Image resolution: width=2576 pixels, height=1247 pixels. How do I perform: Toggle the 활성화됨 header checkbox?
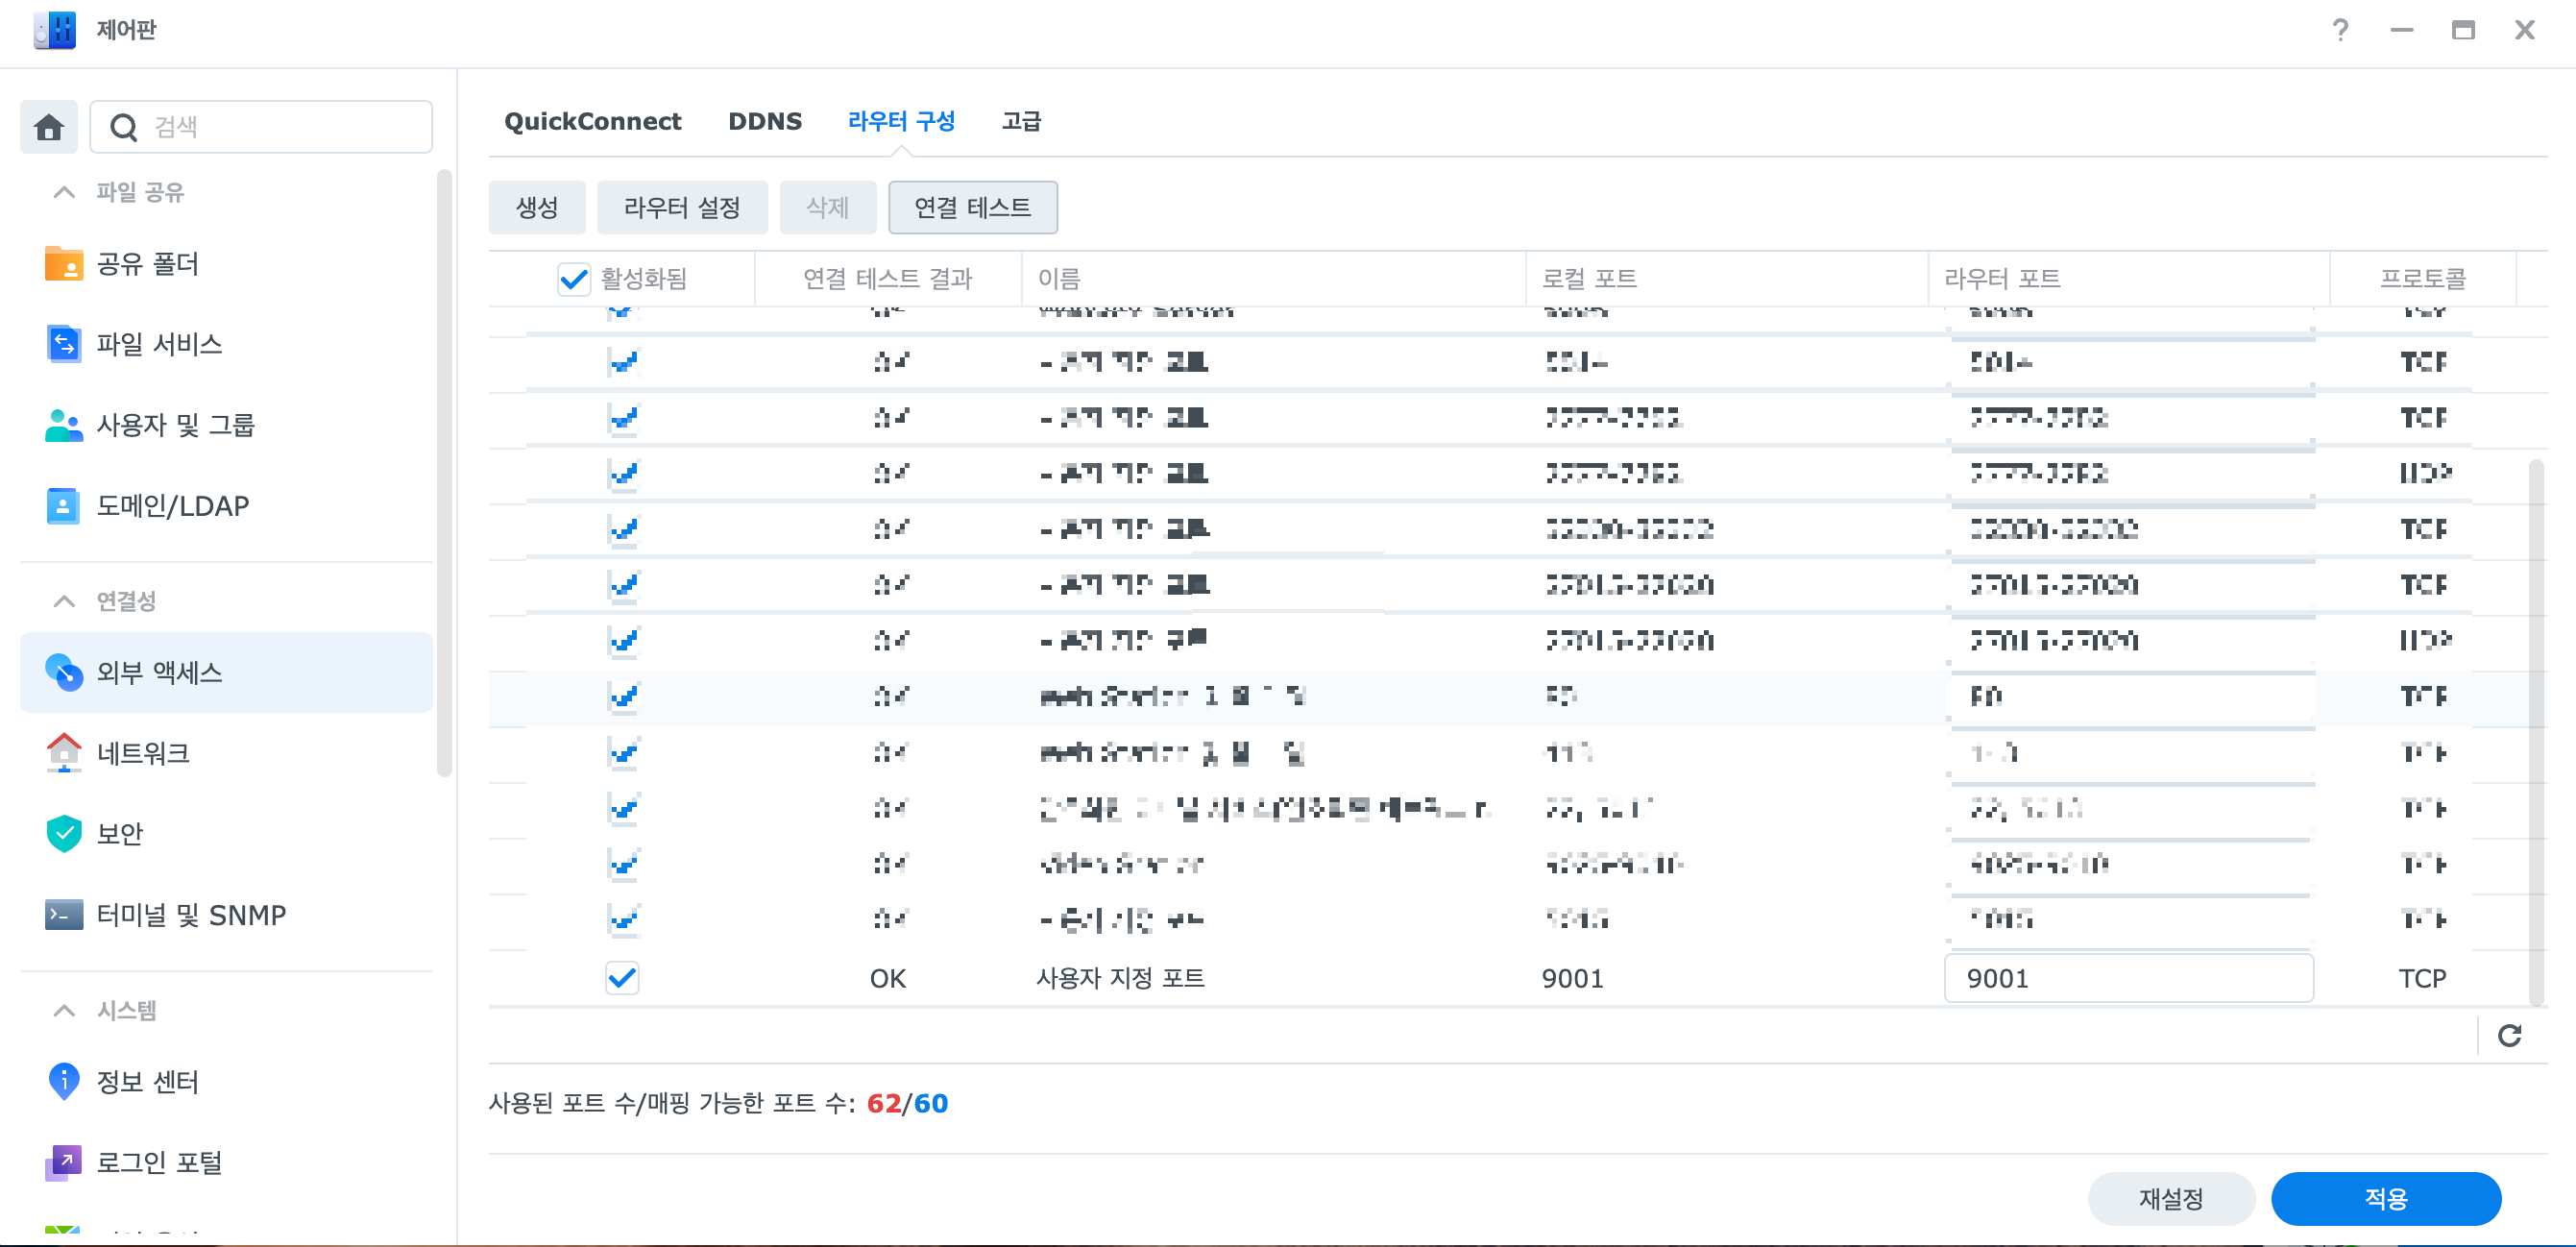573,279
